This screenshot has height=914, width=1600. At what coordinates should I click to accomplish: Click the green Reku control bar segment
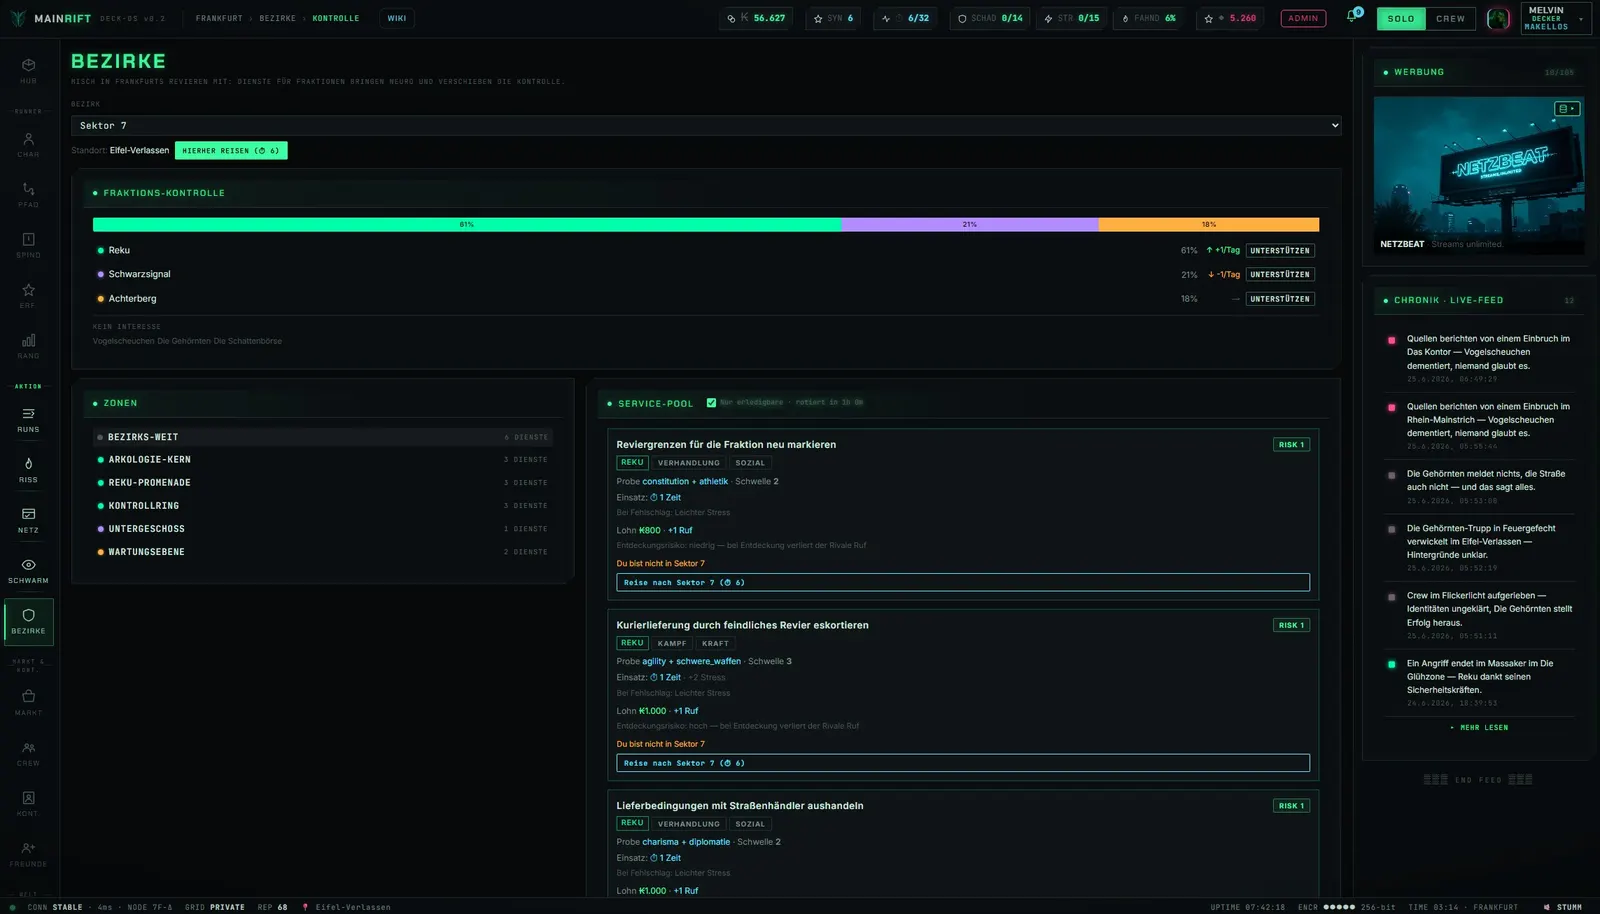pos(467,224)
